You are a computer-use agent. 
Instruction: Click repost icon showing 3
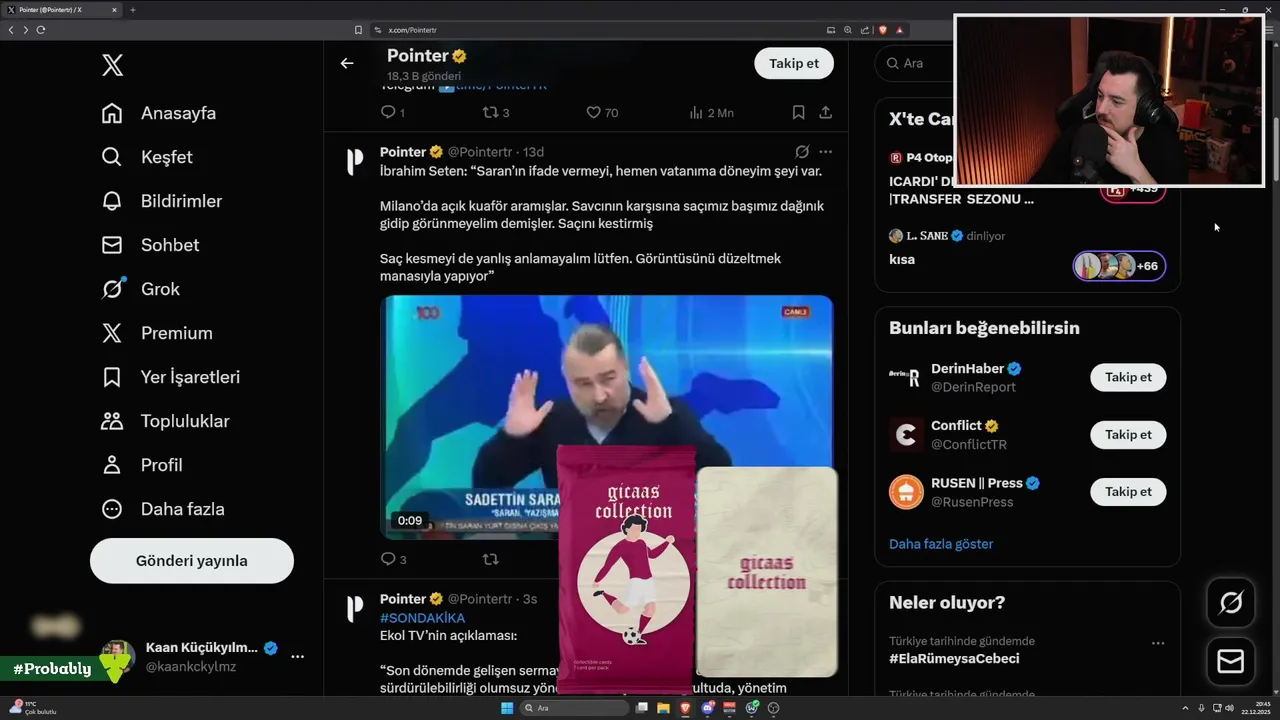pyautogui.click(x=496, y=113)
